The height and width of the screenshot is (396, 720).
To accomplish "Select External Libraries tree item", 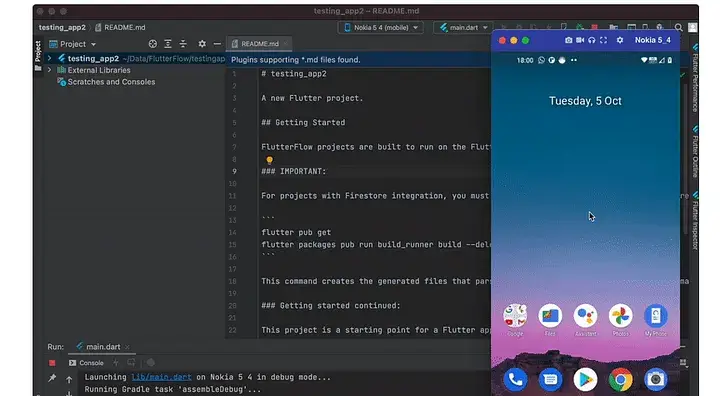I will coord(94,70).
